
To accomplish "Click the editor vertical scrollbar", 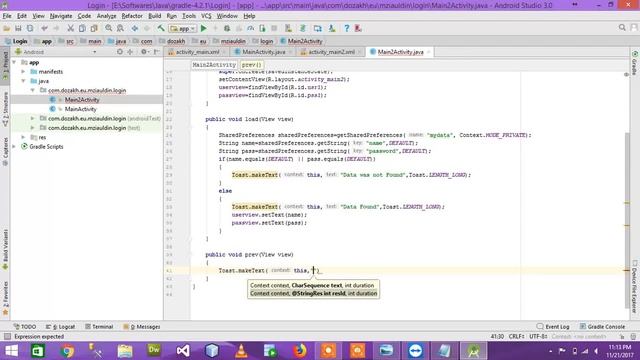I will coord(627,220).
